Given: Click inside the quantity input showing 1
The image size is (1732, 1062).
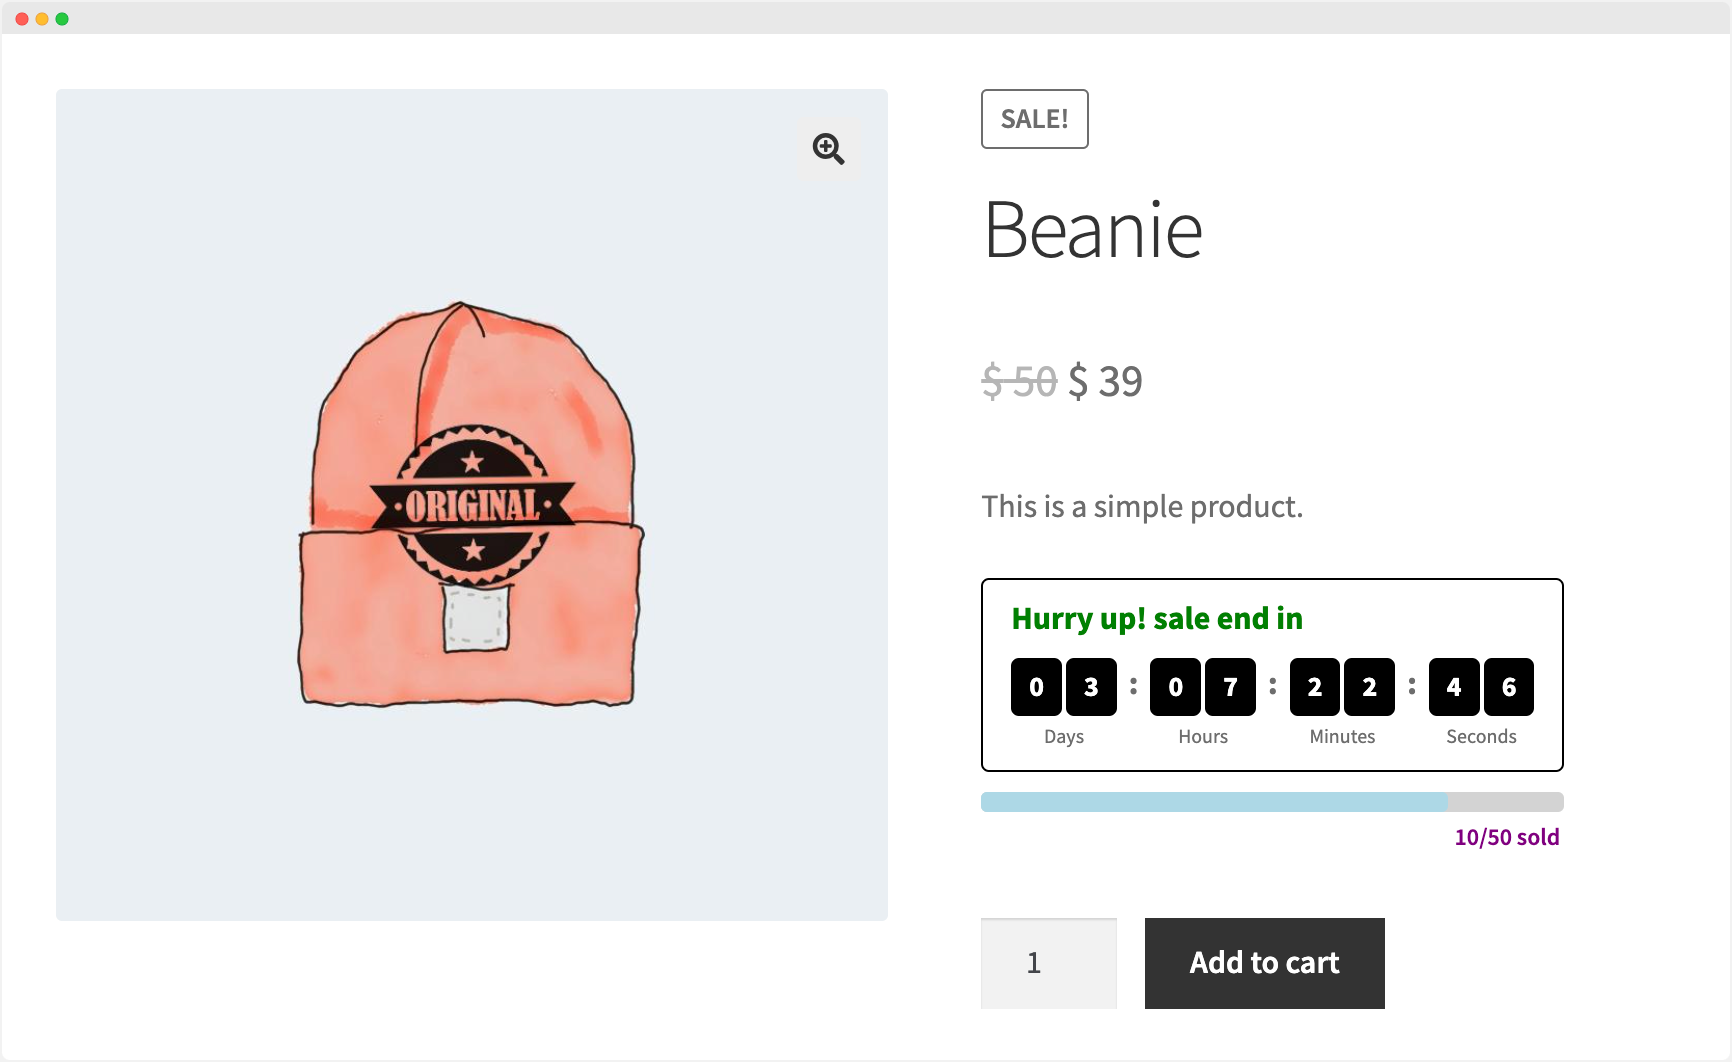Looking at the screenshot, I should (x=1048, y=963).
